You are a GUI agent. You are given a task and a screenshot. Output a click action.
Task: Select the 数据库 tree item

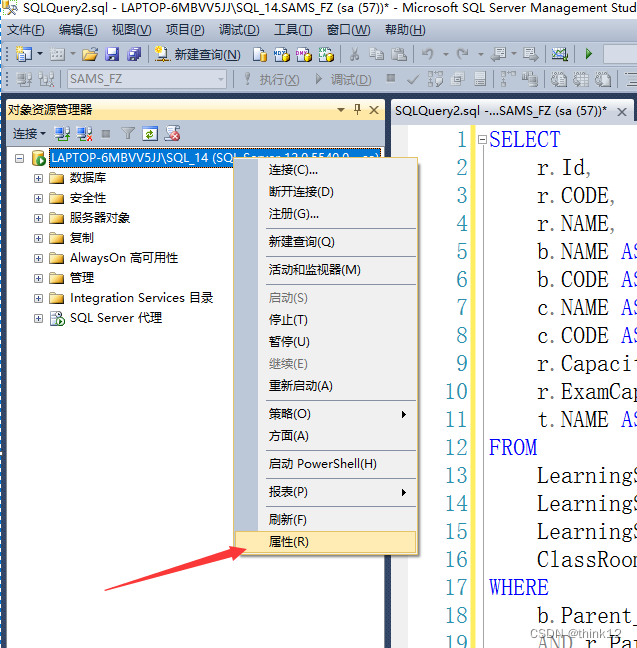point(88,178)
